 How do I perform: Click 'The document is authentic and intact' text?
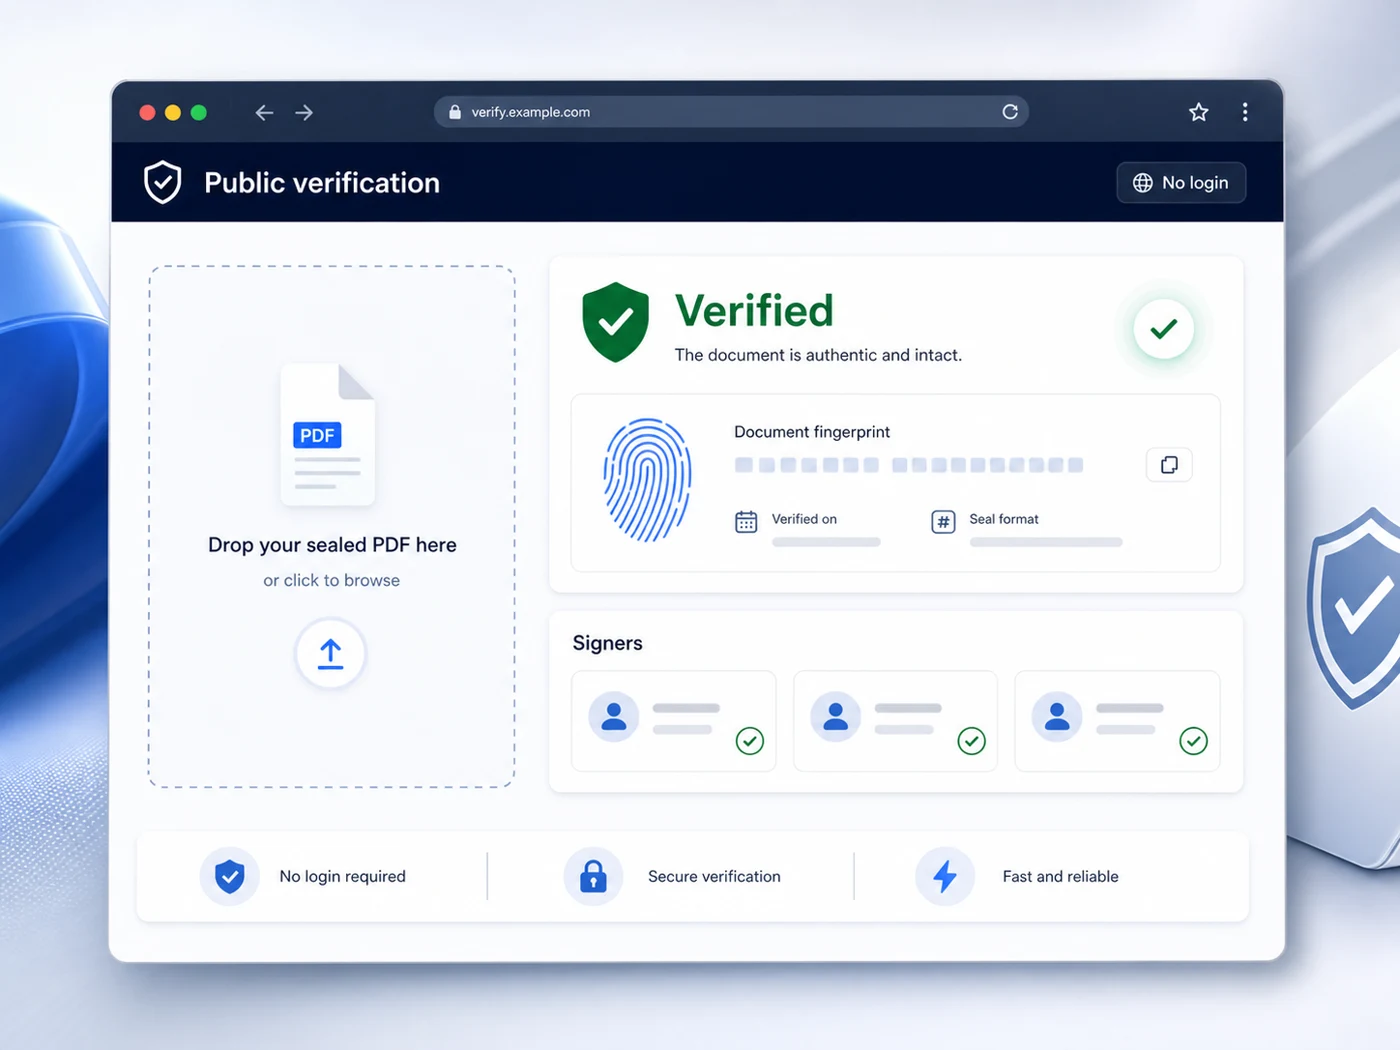tap(818, 355)
